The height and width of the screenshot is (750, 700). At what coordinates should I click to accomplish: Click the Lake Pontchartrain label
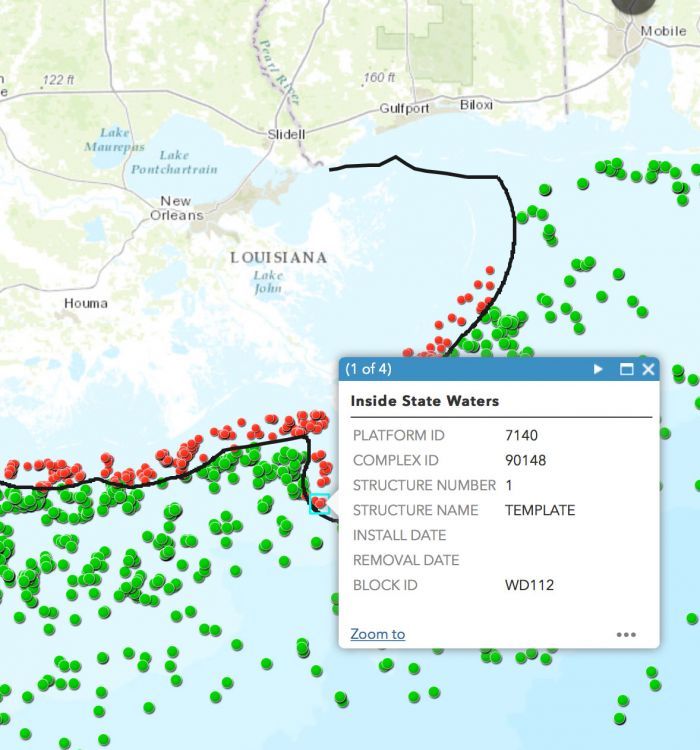tap(174, 162)
